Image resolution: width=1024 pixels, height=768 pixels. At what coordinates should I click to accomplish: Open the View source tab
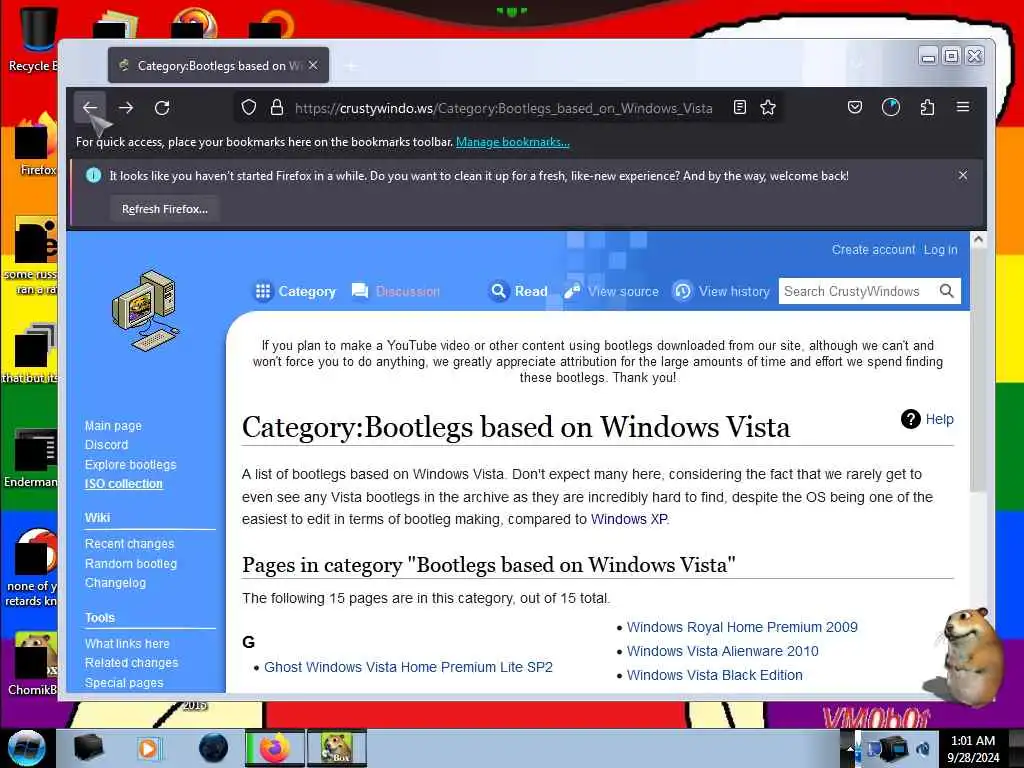point(611,291)
